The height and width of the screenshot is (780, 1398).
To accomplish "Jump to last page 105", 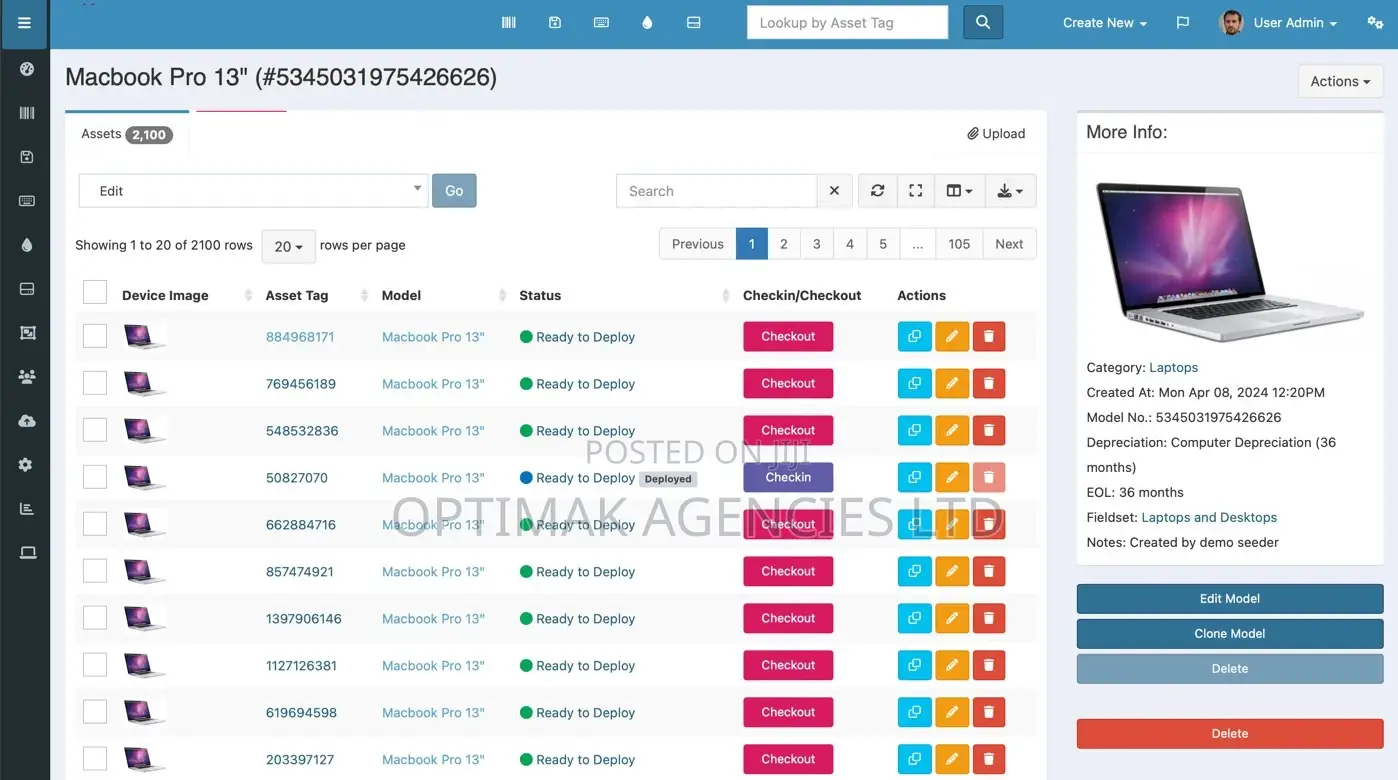I will (x=959, y=244).
